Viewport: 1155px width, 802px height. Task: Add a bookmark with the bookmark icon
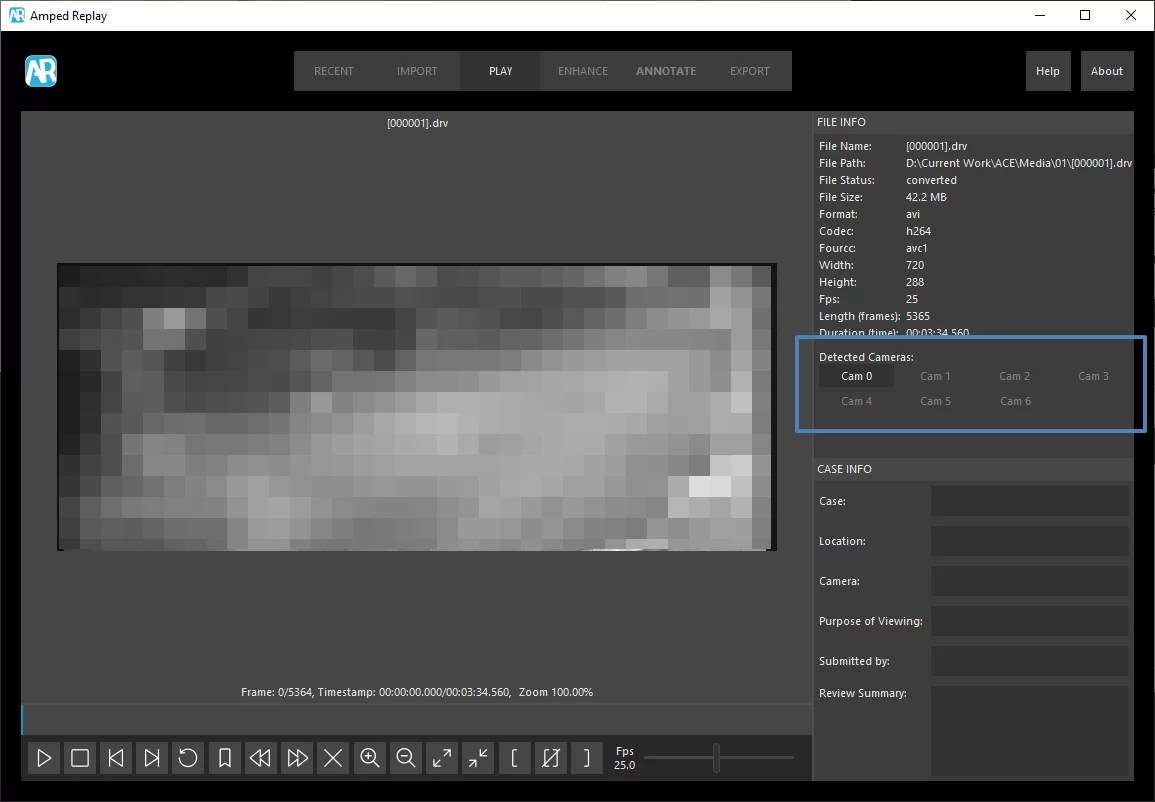[x=225, y=758]
